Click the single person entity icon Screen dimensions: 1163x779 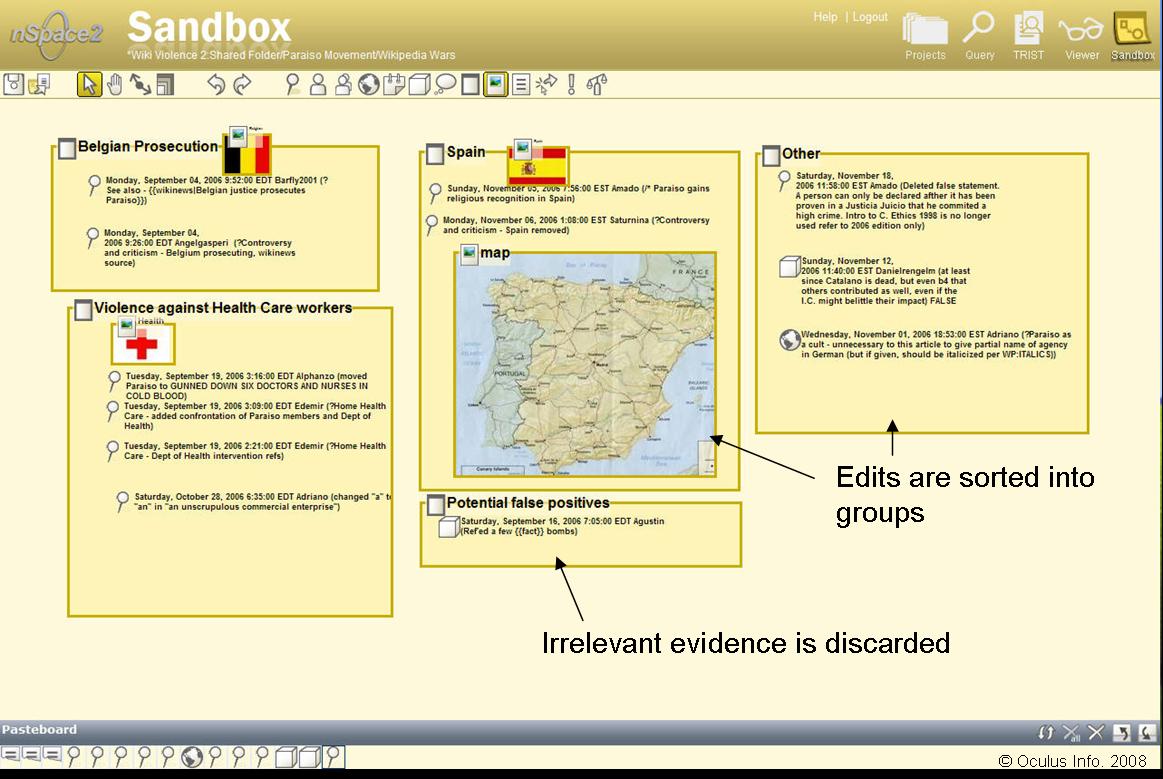tap(318, 85)
